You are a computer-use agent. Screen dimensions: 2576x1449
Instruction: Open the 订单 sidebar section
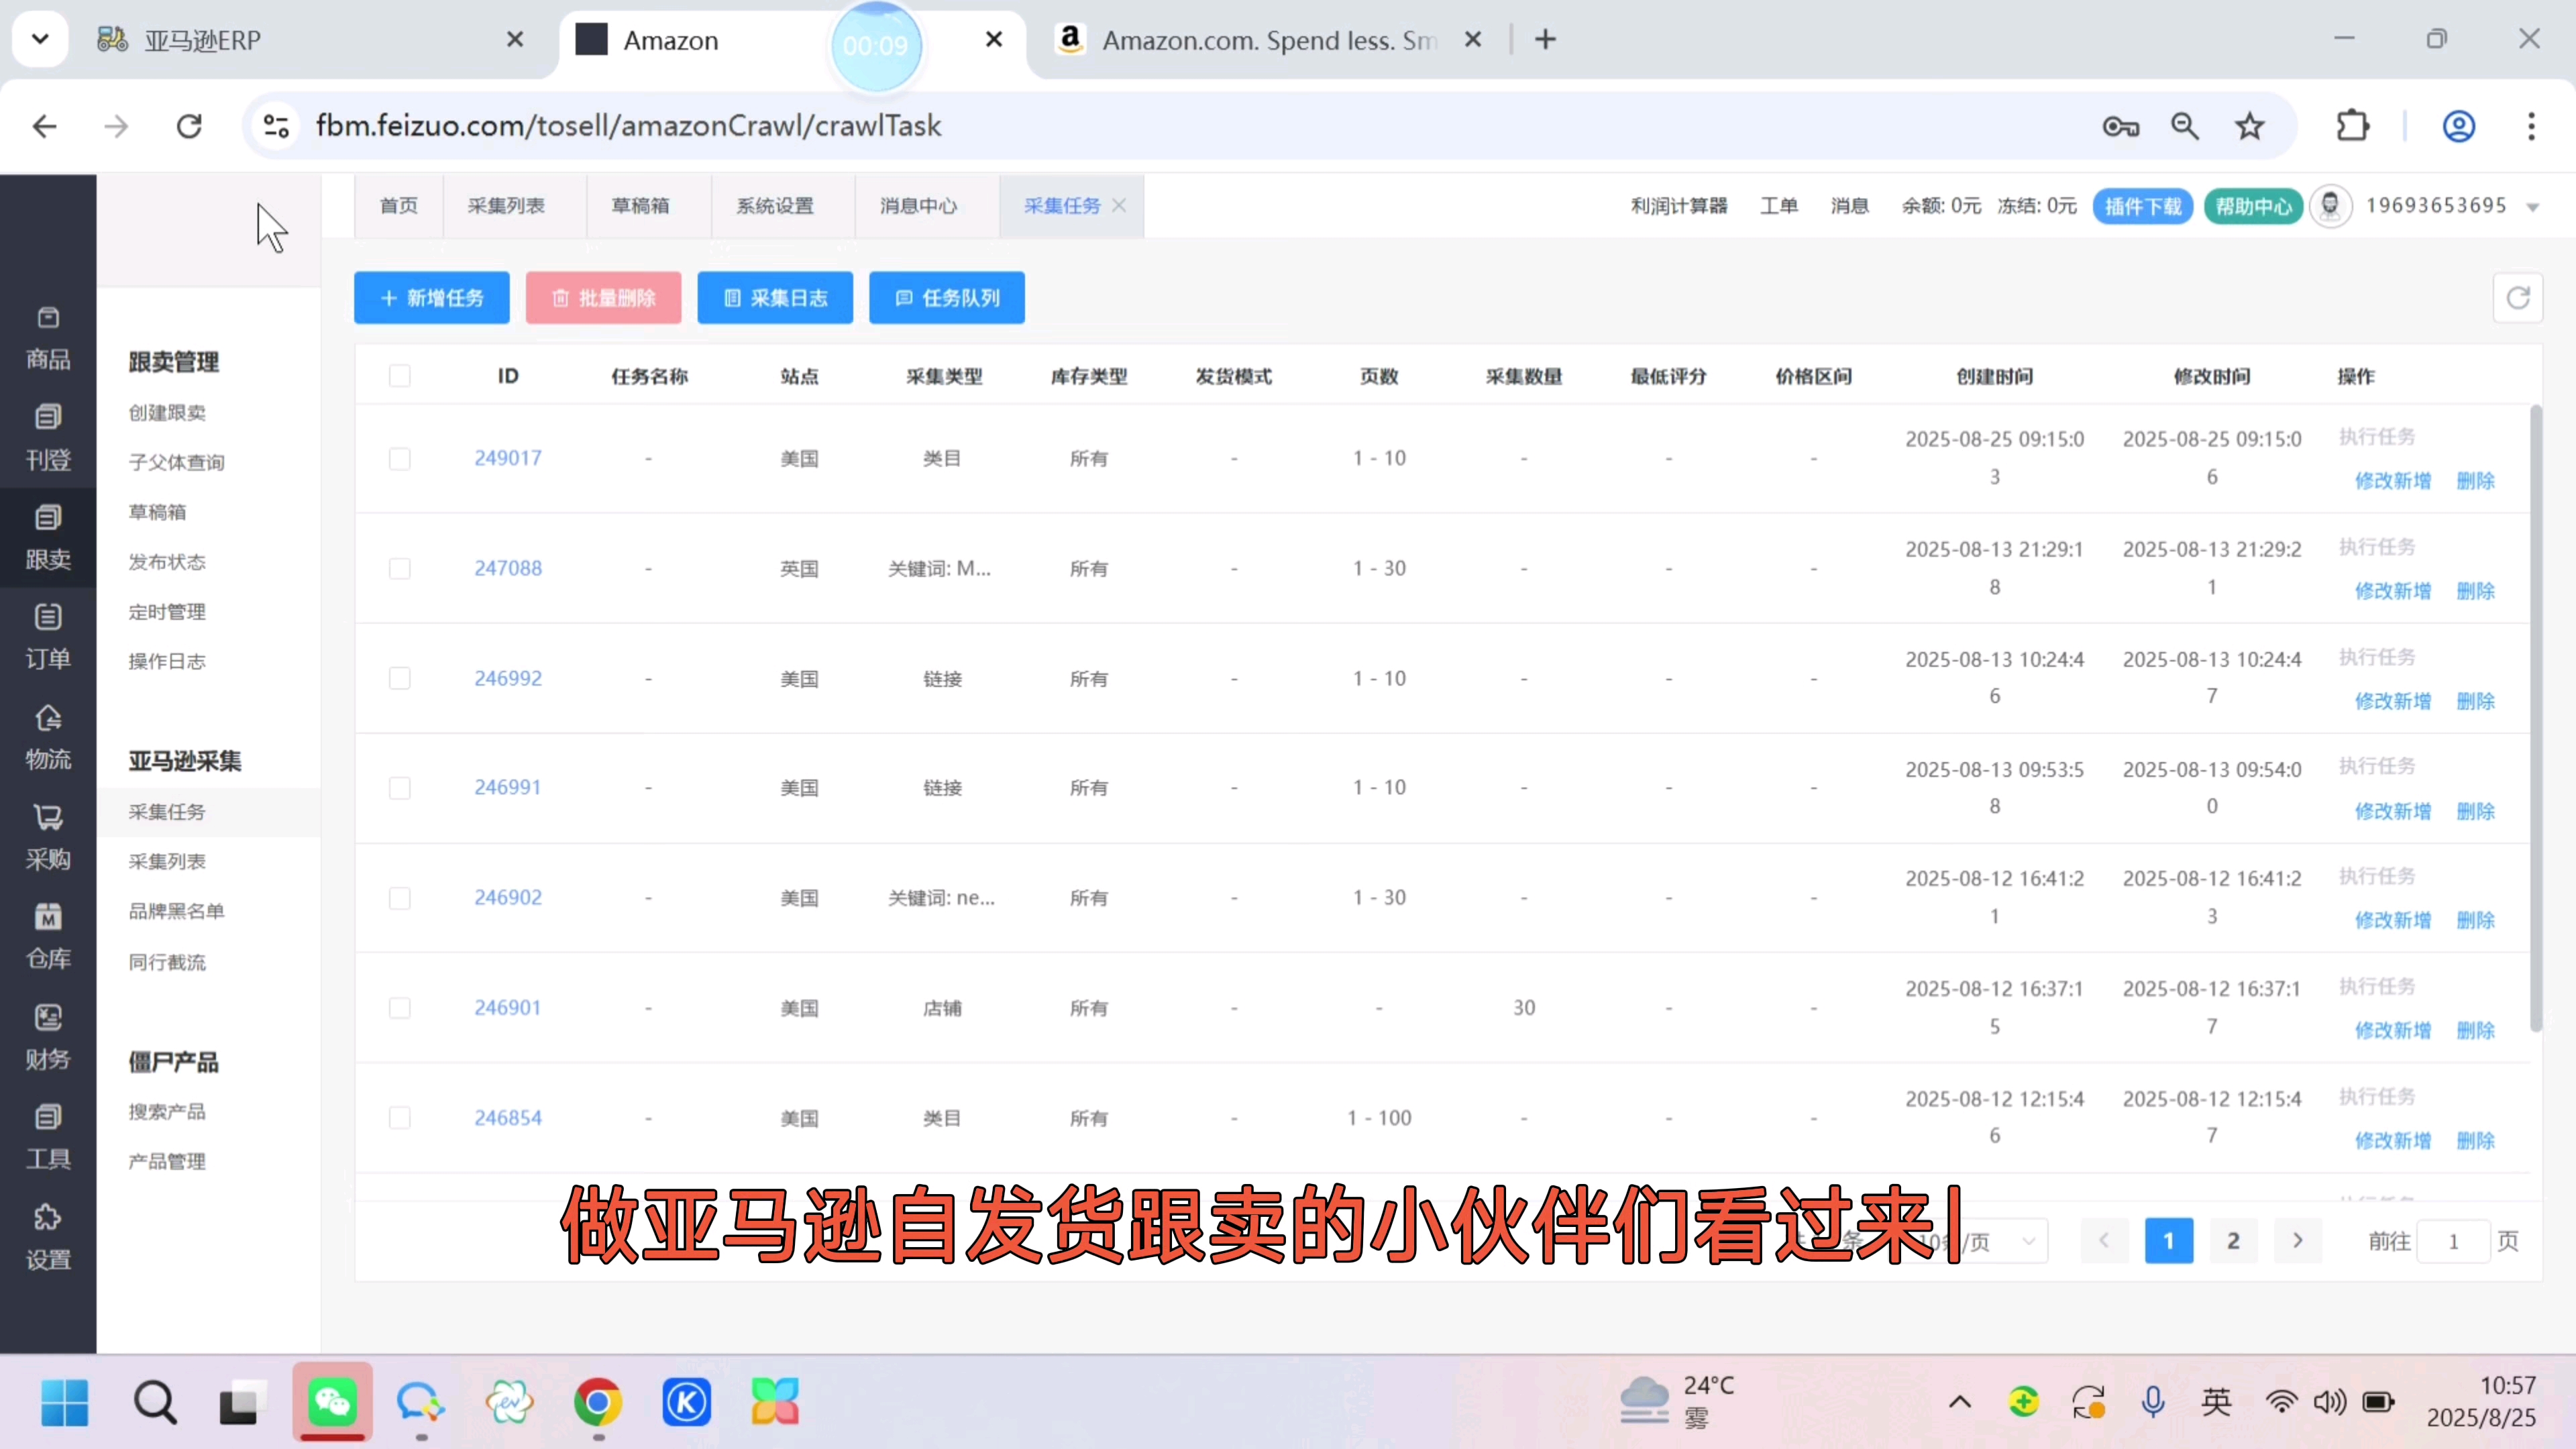[x=48, y=637]
